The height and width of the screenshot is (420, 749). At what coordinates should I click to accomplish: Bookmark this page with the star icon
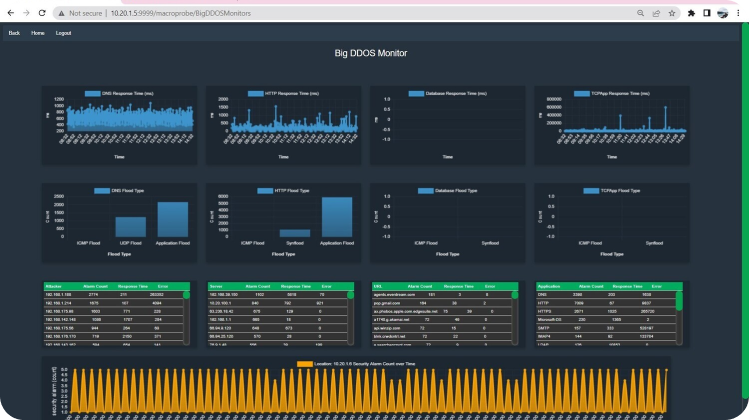(x=669, y=14)
